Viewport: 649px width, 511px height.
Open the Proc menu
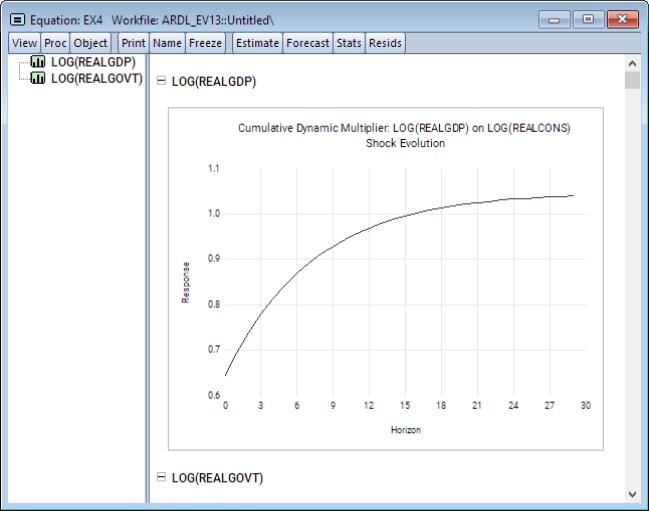click(55, 43)
